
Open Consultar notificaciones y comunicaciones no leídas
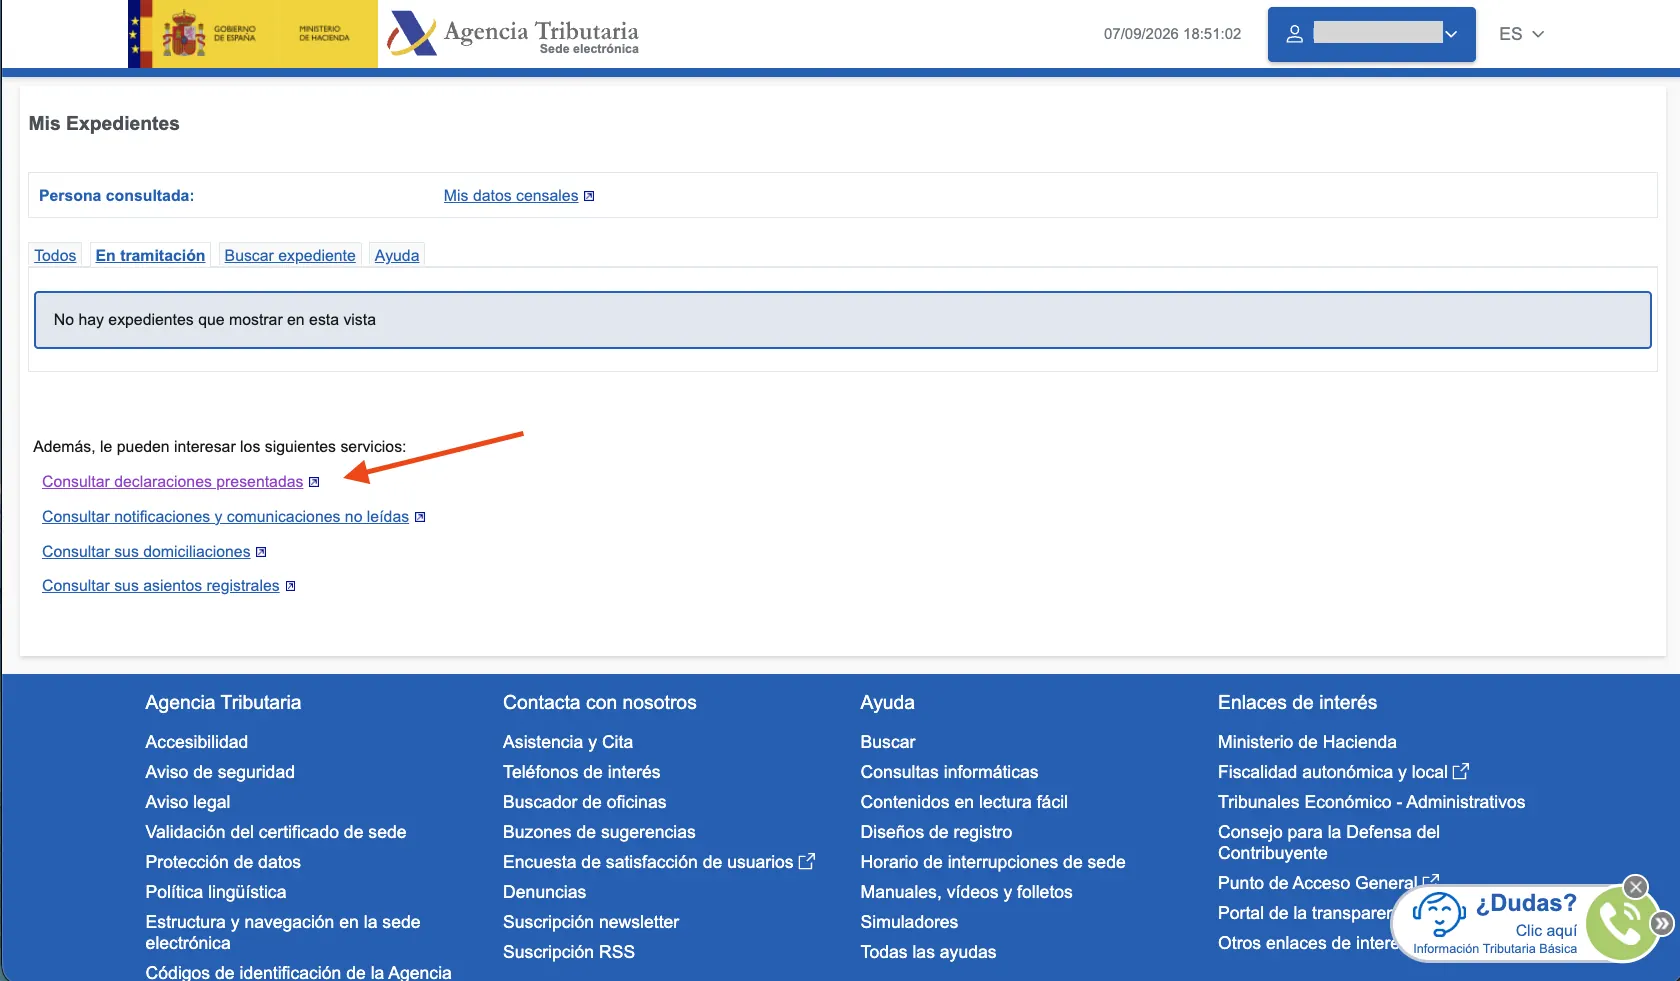point(225,517)
